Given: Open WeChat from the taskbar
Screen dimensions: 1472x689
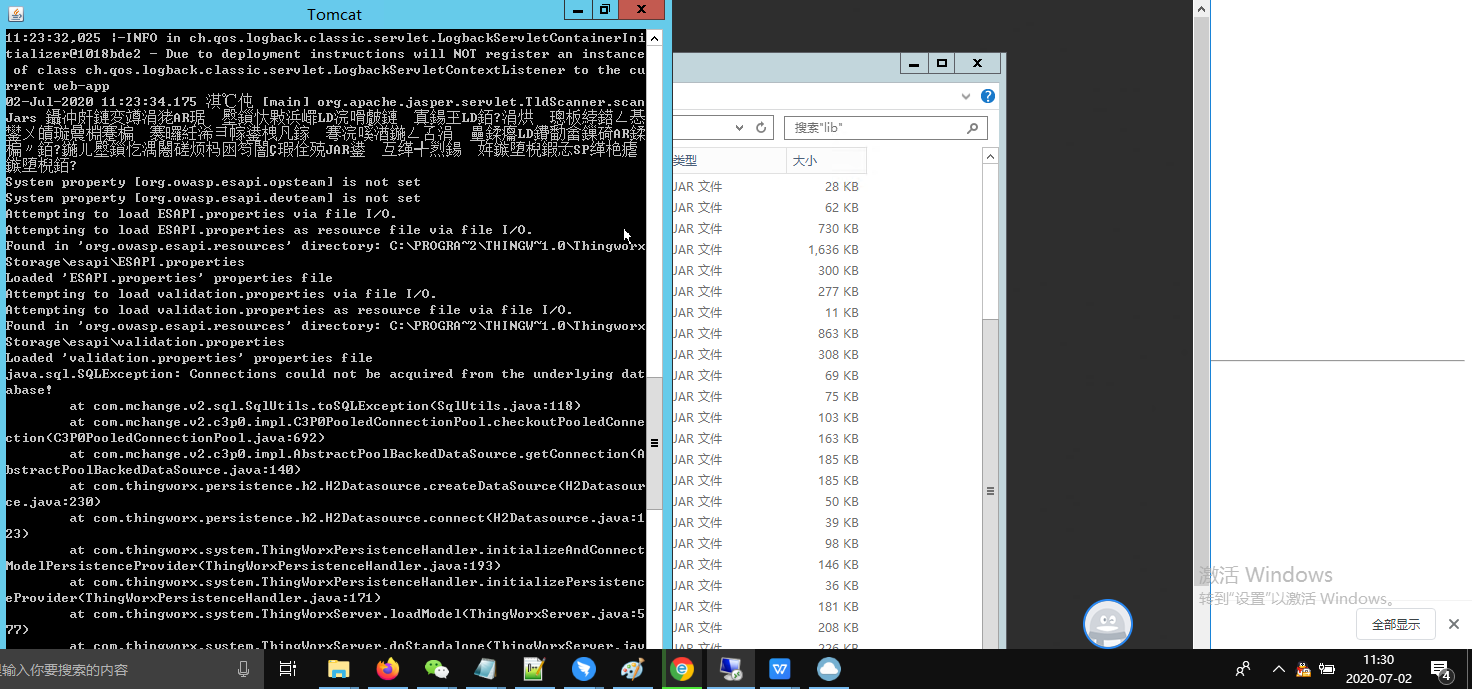Looking at the screenshot, I should click(x=437, y=670).
